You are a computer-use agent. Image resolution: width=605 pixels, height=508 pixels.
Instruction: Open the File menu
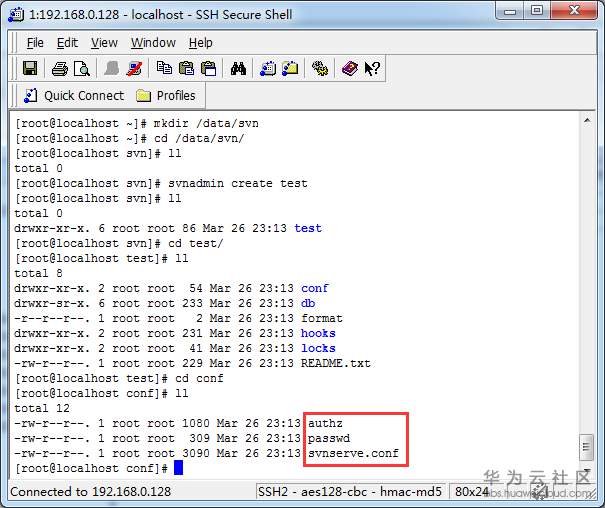click(x=35, y=42)
